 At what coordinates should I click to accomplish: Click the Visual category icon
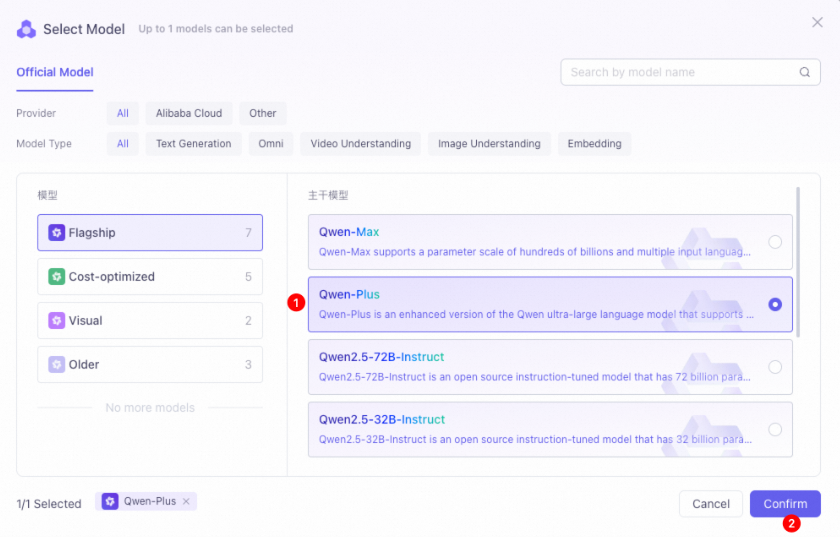(x=56, y=320)
